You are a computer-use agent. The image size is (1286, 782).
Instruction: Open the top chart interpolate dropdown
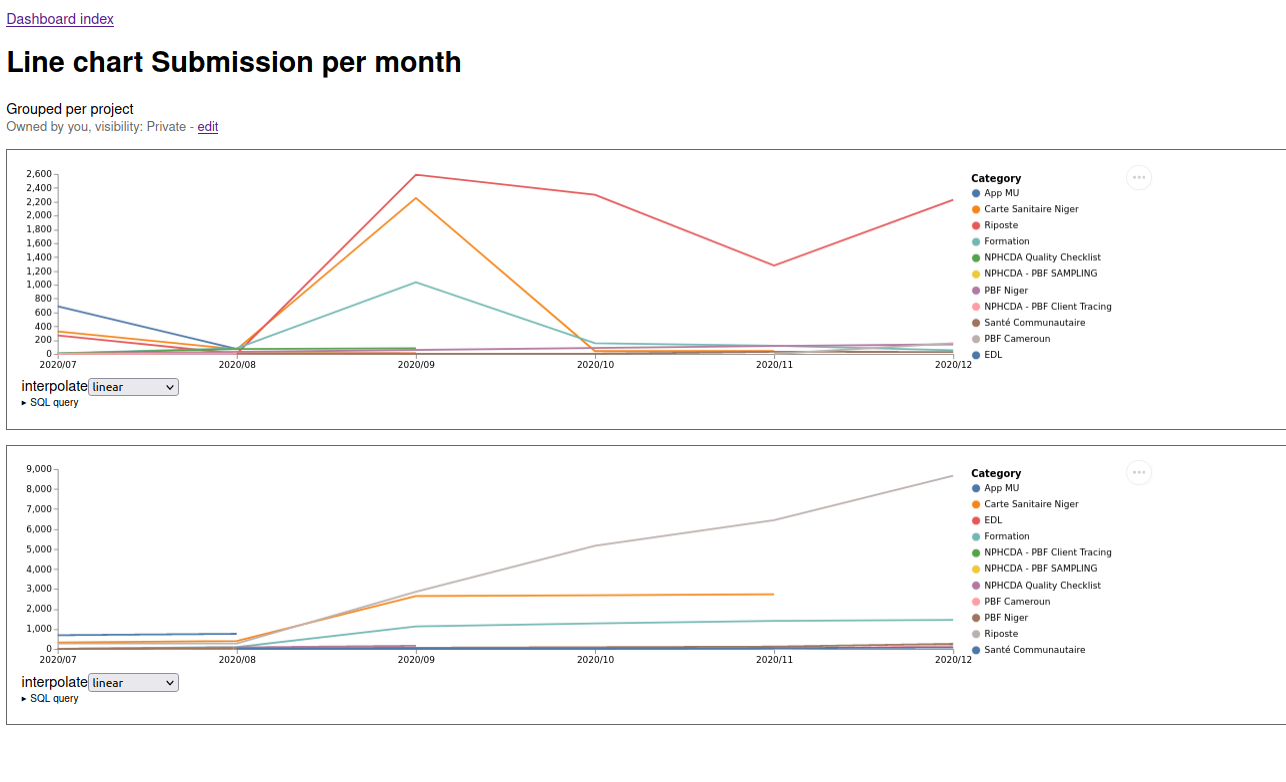point(133,387)
